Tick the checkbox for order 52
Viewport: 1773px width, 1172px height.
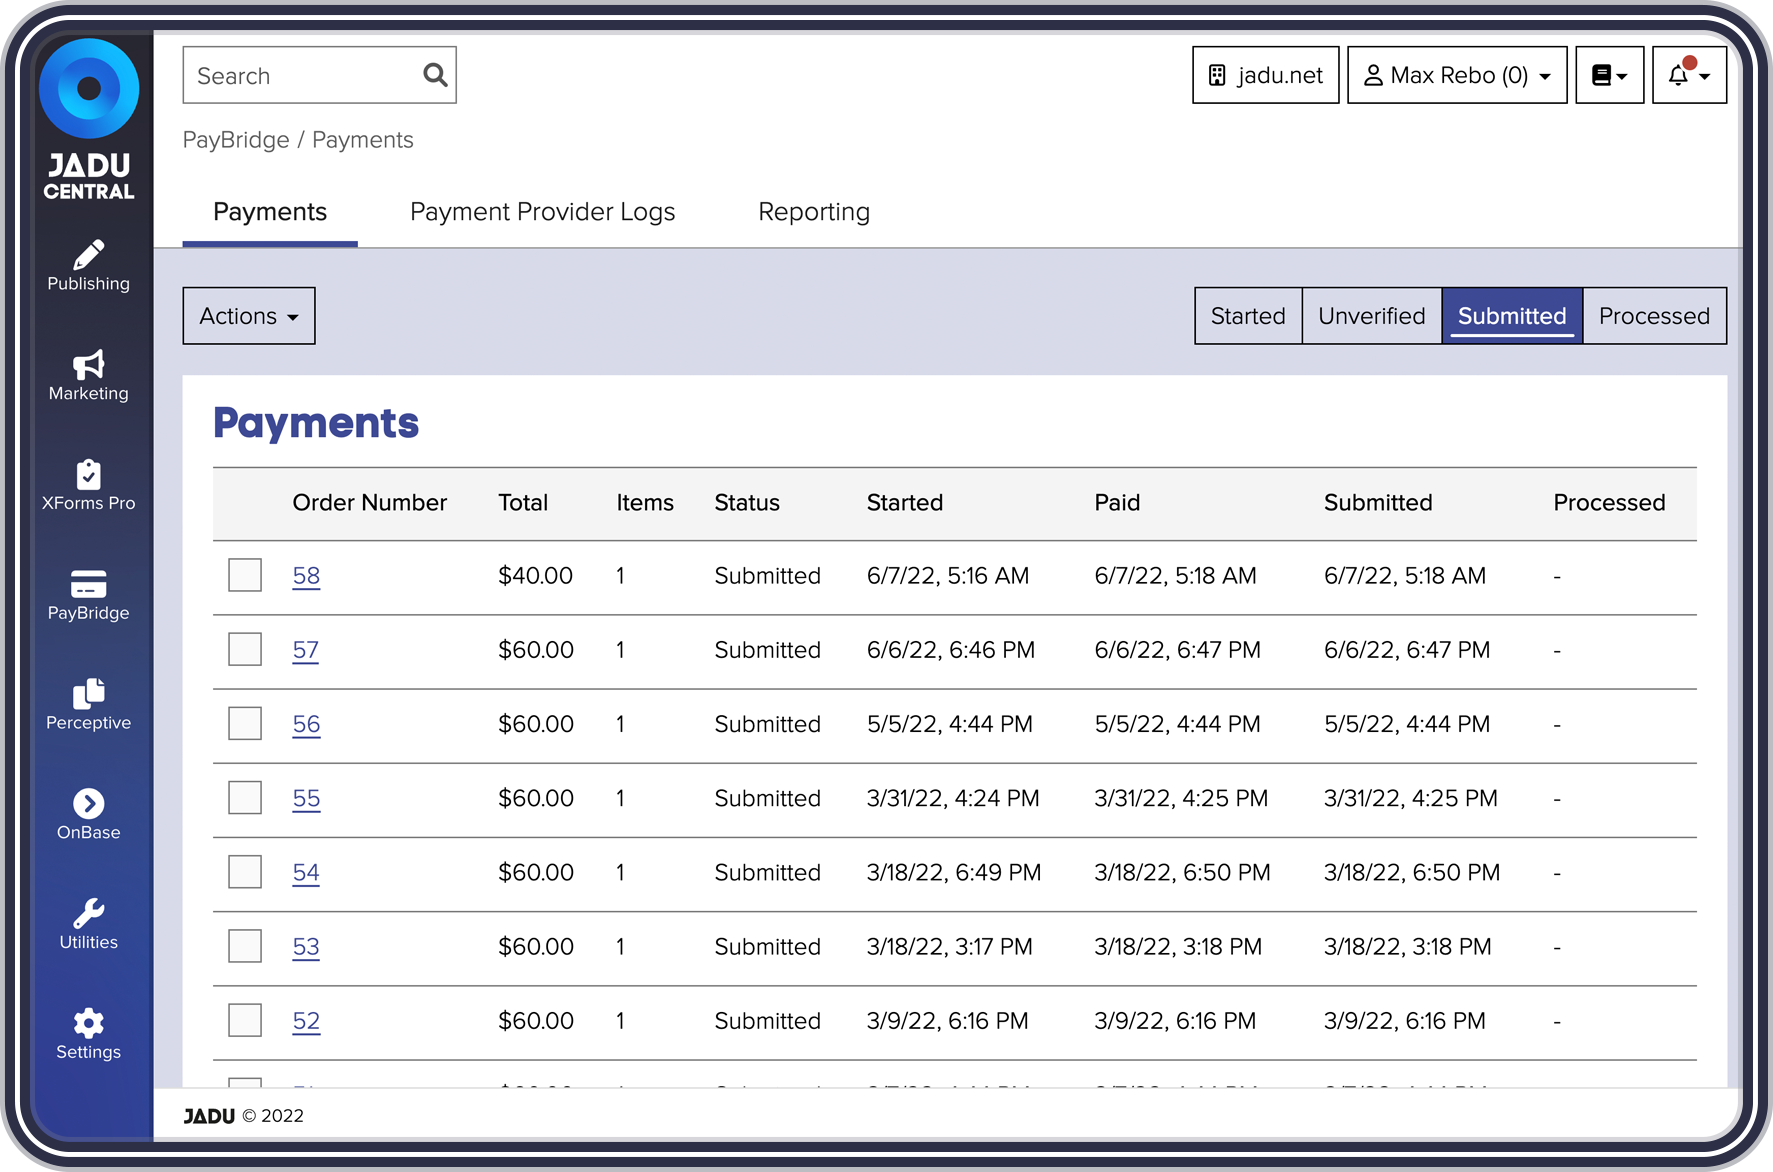[x=245, y=1020]
